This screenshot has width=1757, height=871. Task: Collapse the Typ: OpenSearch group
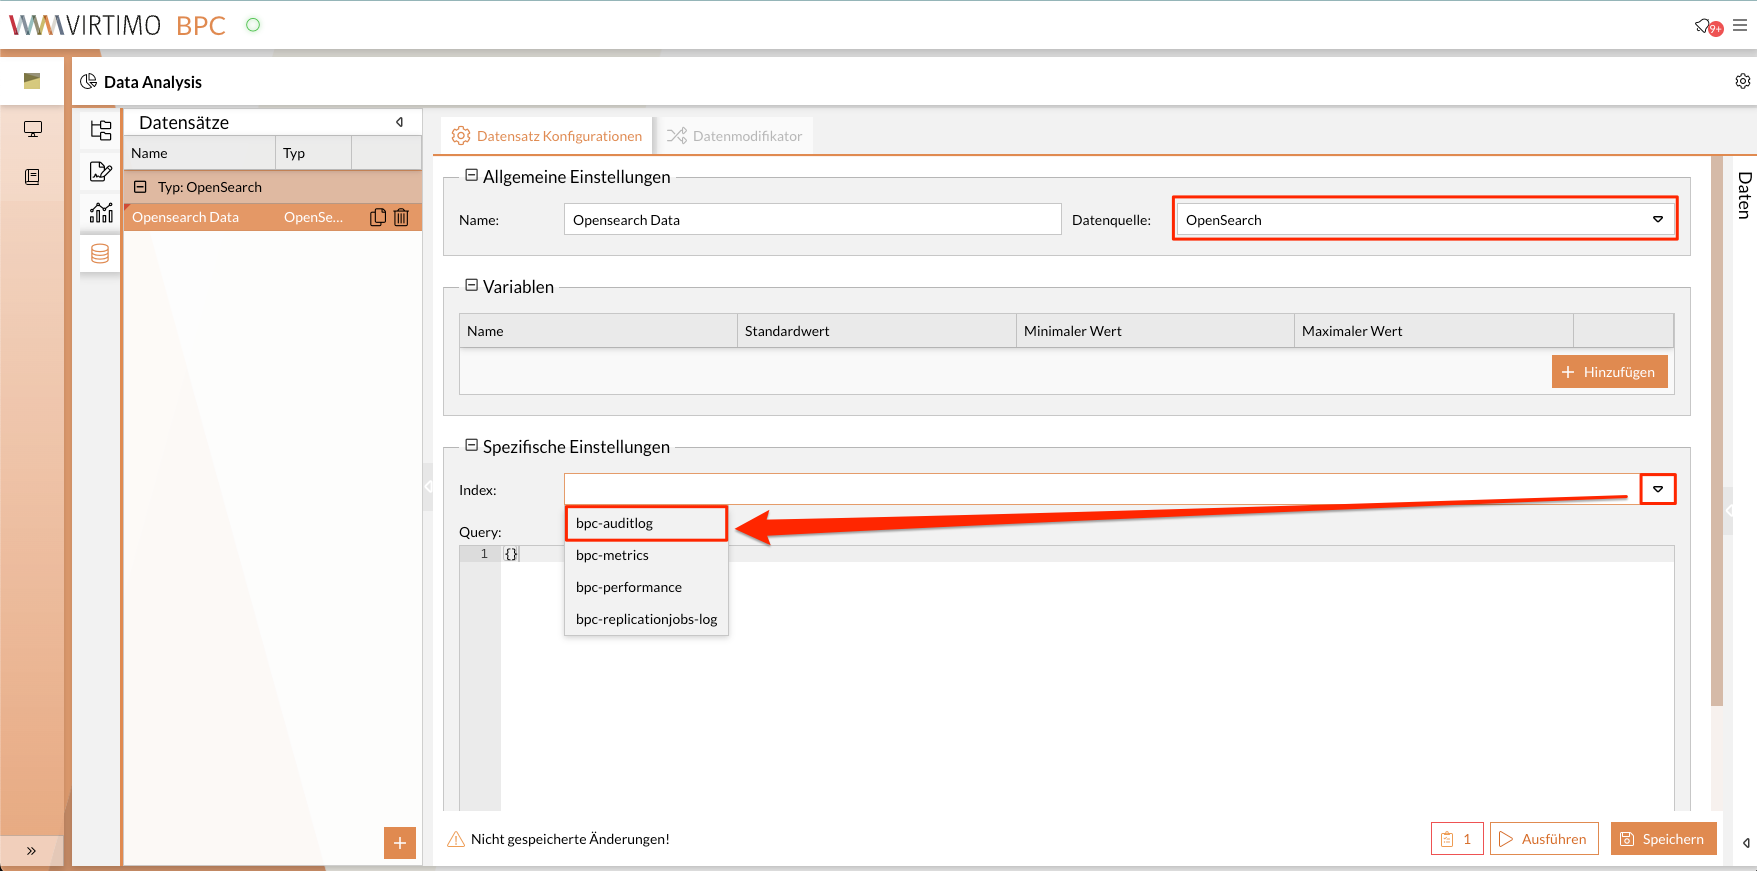tap(141, 187)
